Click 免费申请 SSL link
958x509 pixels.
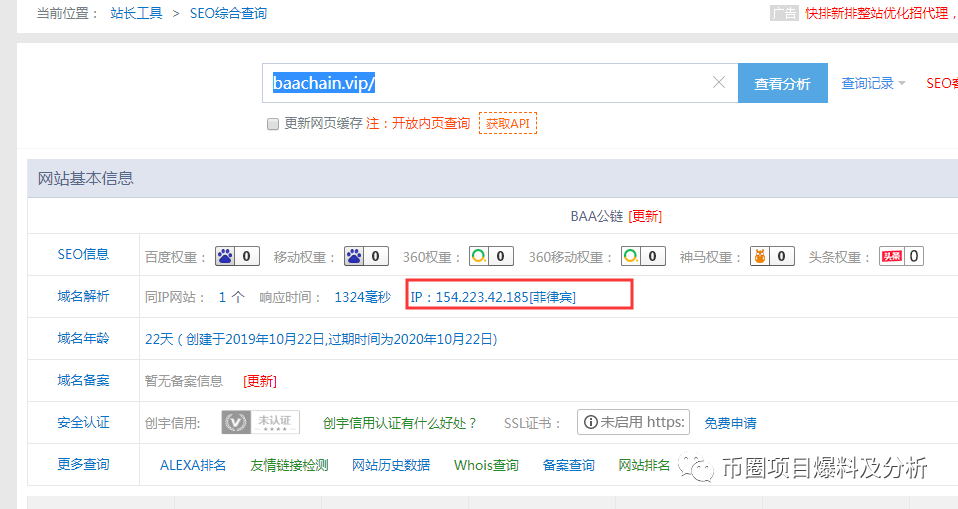tap(730, 423)
